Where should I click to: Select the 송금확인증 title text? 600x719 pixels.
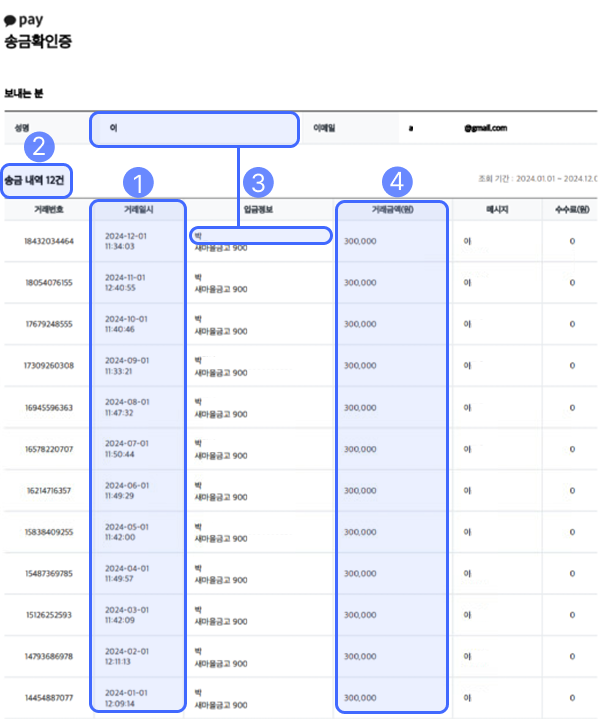tap(38, 41)
